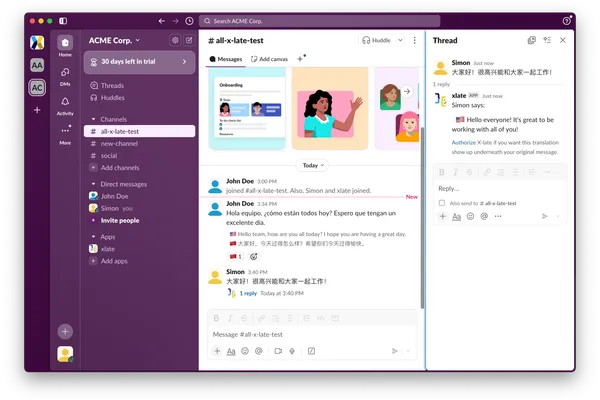Open channel send options dropdown
The height and width of the screenshot is (400, 600).
click(x=408, y=351)
